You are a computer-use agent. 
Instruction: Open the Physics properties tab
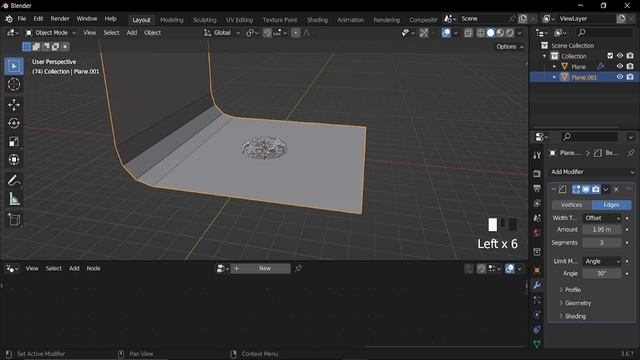coord(537,315)
